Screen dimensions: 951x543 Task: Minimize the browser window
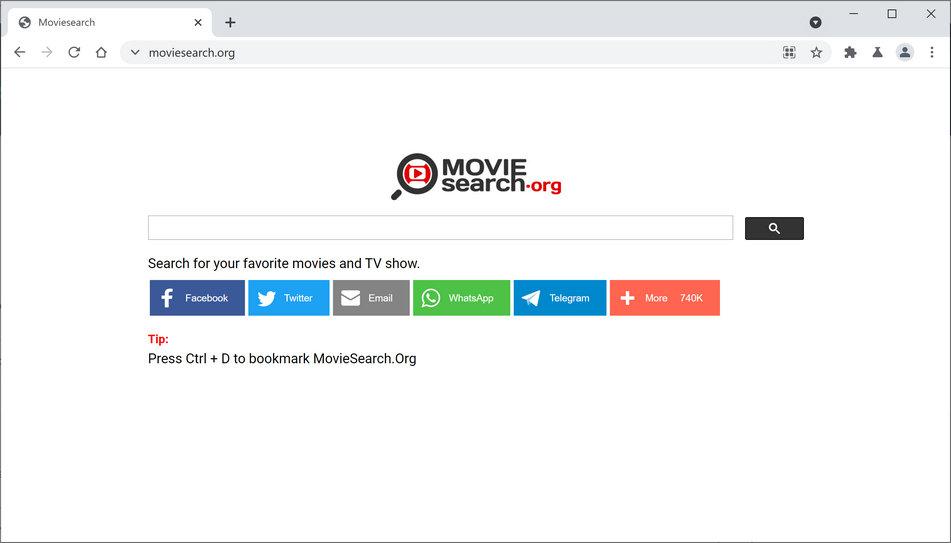853,13
